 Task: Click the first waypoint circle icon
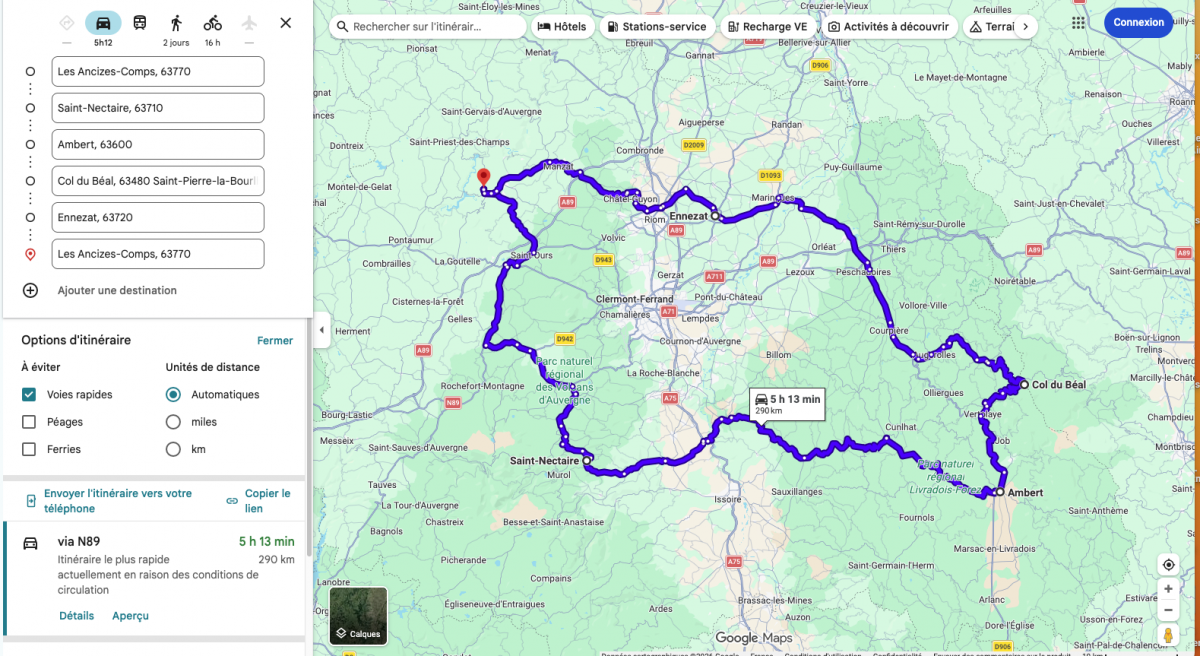tap(30, 71)
